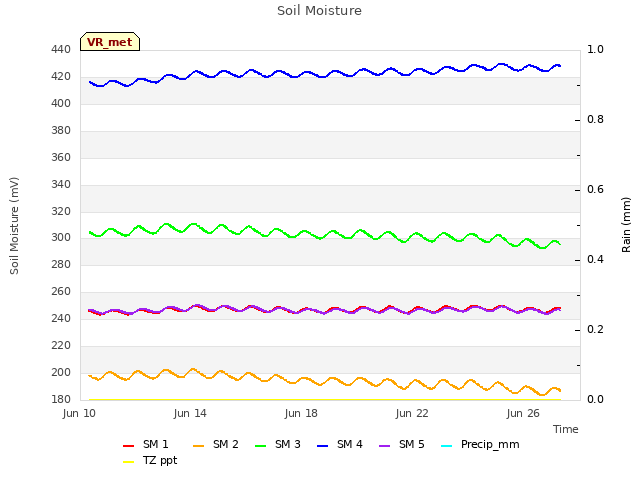Click the Precip_mm legend entry

coord(480,444)
